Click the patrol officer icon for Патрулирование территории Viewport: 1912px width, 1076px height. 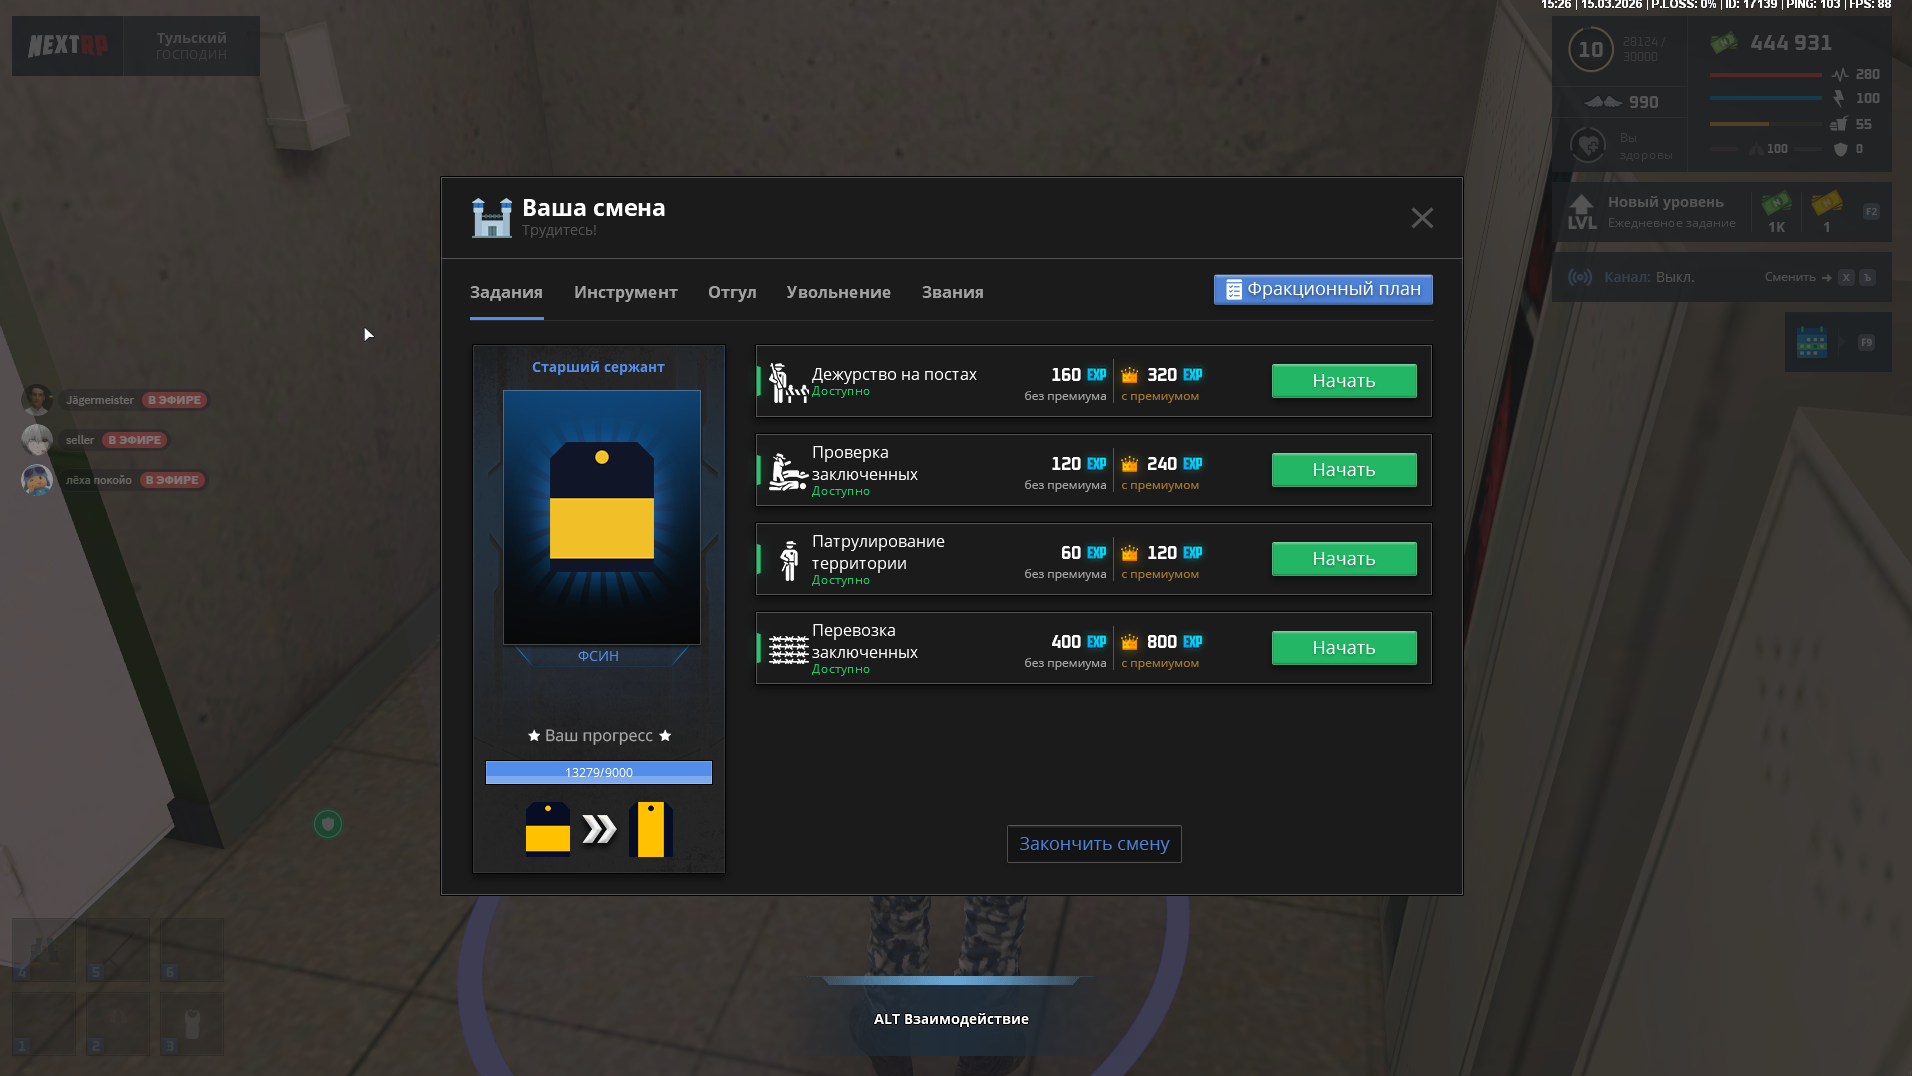pyautogui.click(x=789, y=560)
